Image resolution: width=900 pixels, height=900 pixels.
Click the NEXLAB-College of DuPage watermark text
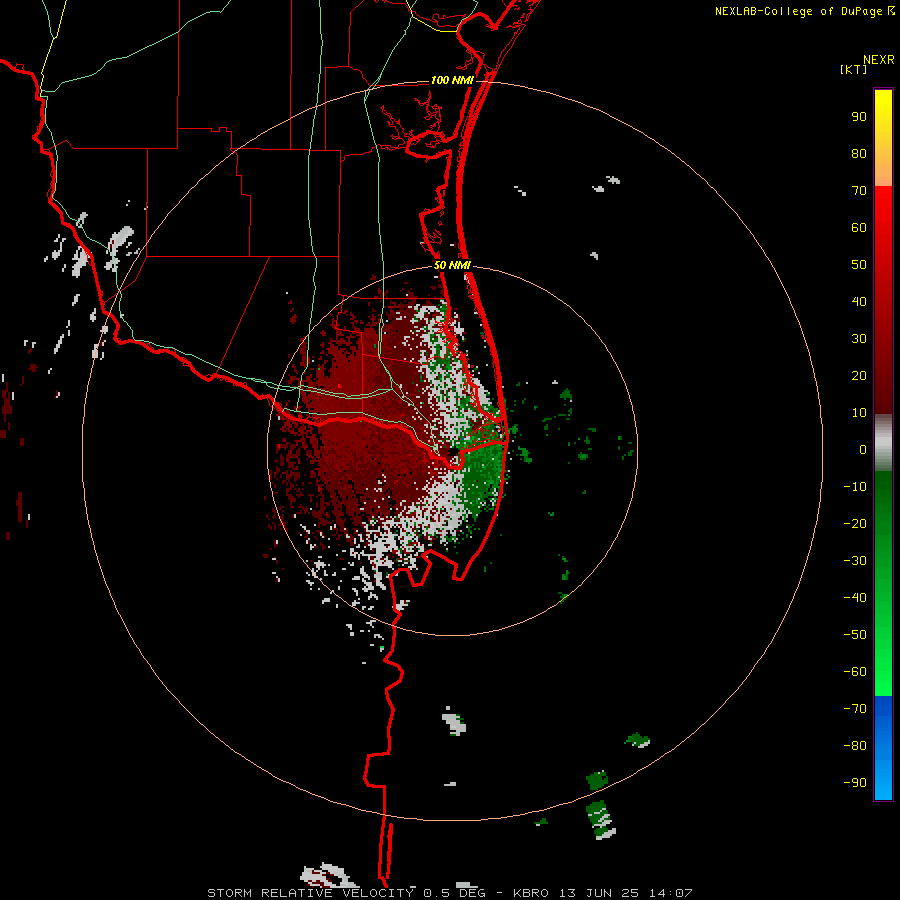[805, 11]
